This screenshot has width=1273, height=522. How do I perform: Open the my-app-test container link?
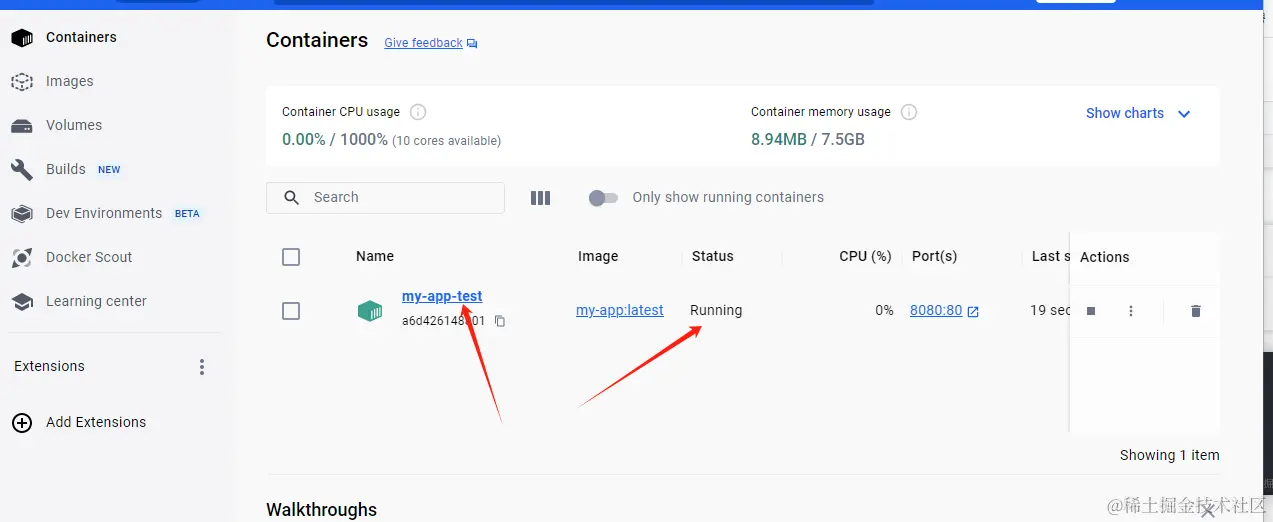tap(442, 296)
